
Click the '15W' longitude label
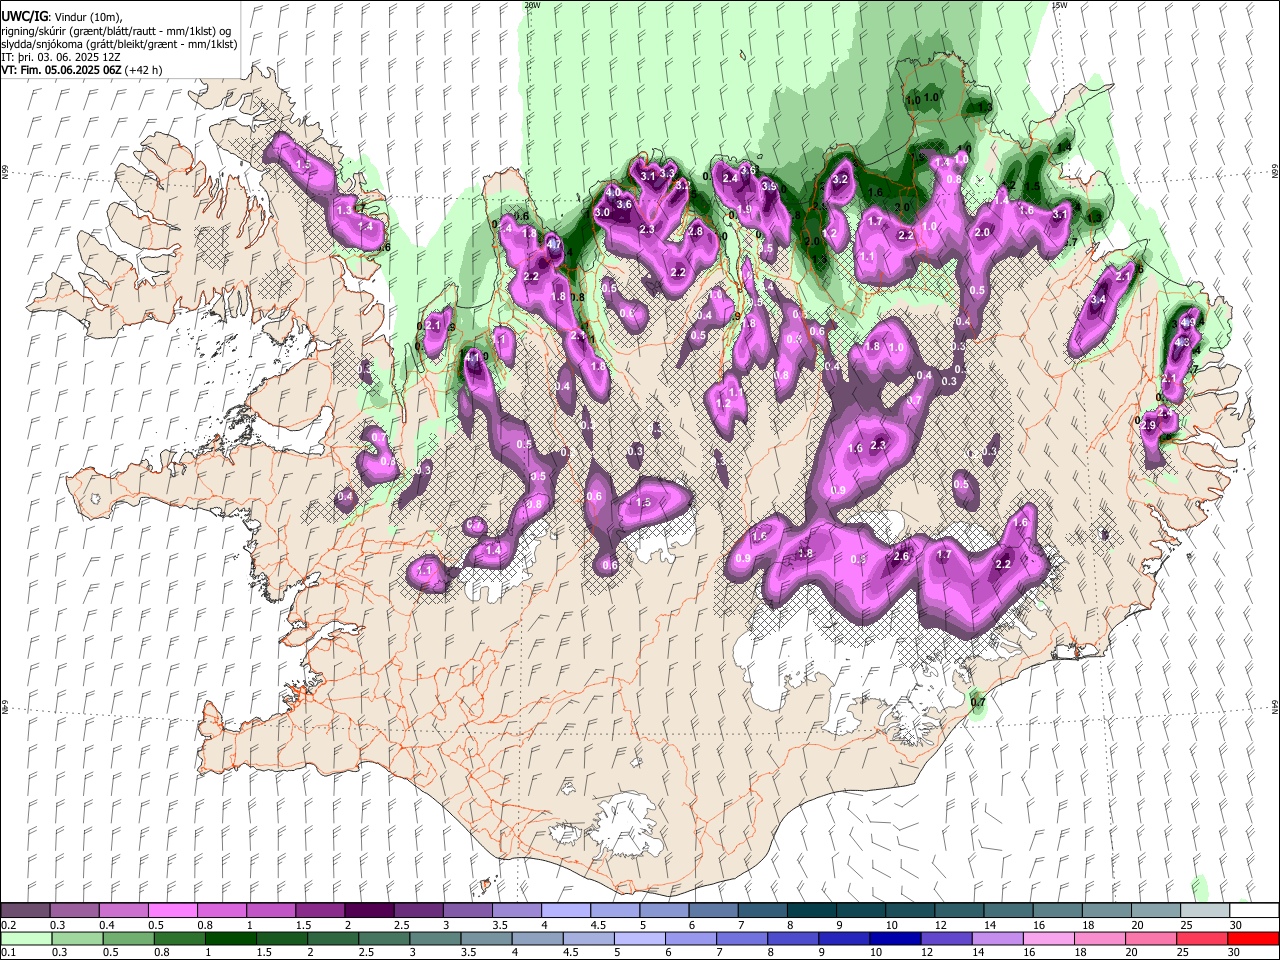coord(1059,5)
